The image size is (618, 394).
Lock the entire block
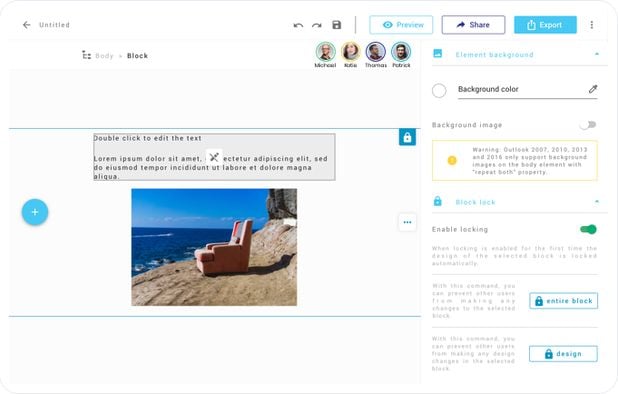pos(563,301)
